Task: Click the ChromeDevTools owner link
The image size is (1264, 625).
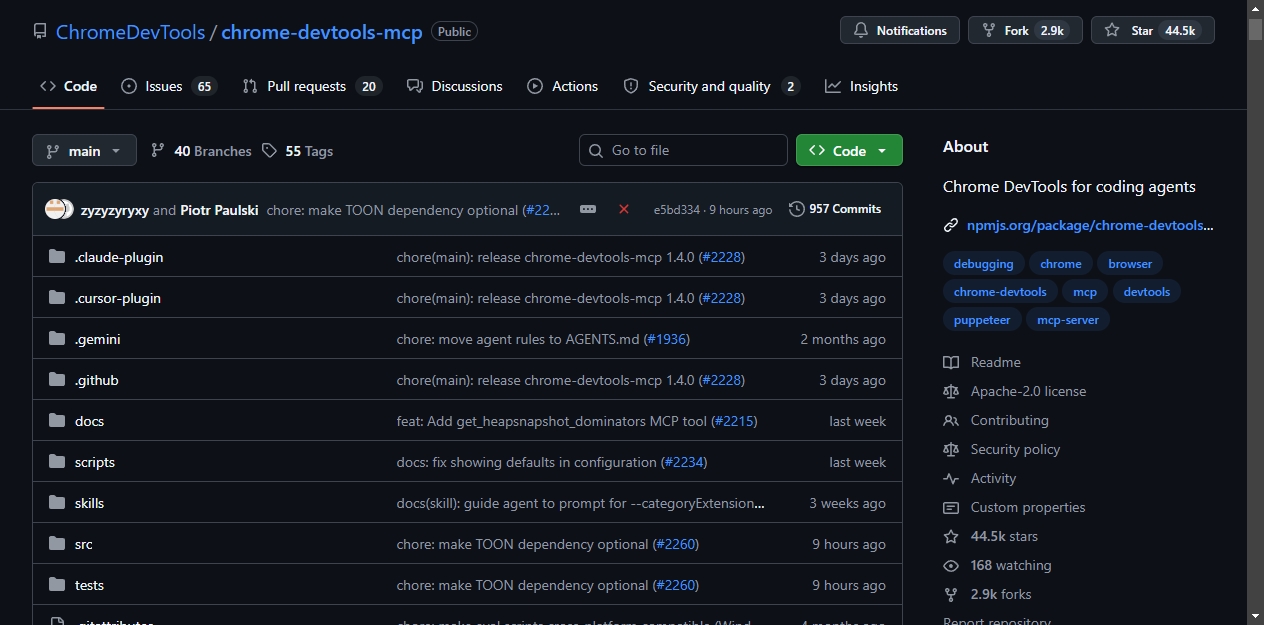Action: [x=130, y=32]
